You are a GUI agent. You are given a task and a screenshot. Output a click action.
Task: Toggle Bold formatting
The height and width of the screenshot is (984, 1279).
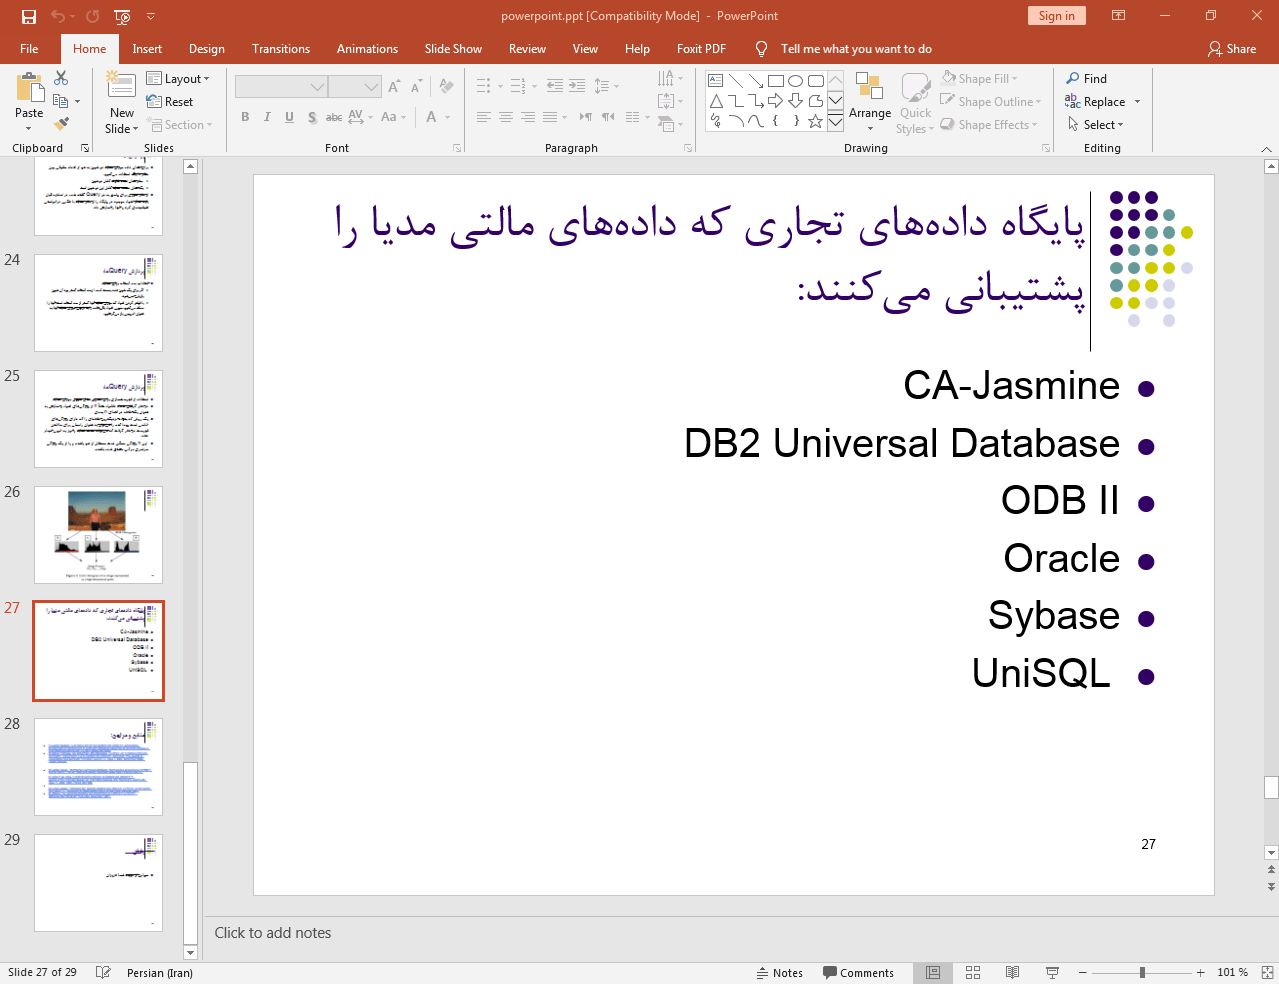[245, 117]
